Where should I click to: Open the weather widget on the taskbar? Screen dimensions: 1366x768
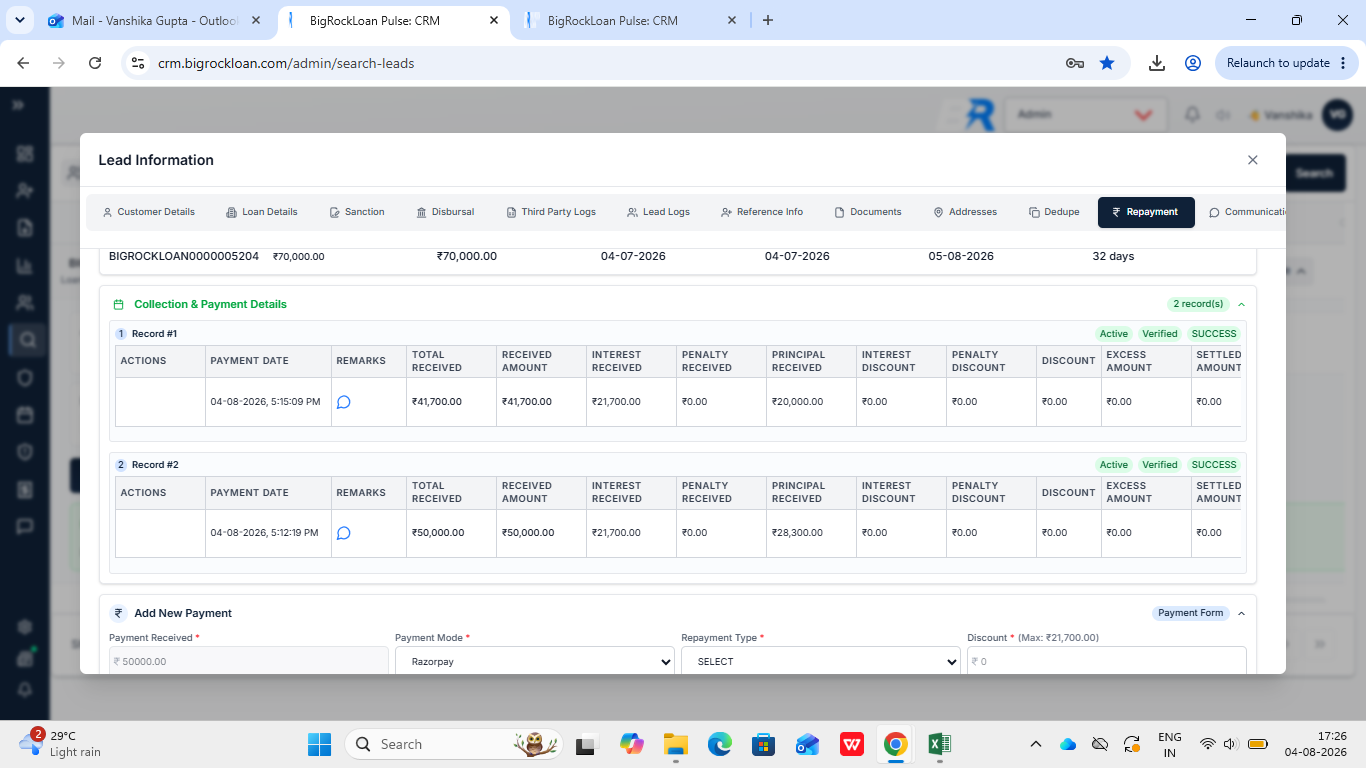point(62,743)
